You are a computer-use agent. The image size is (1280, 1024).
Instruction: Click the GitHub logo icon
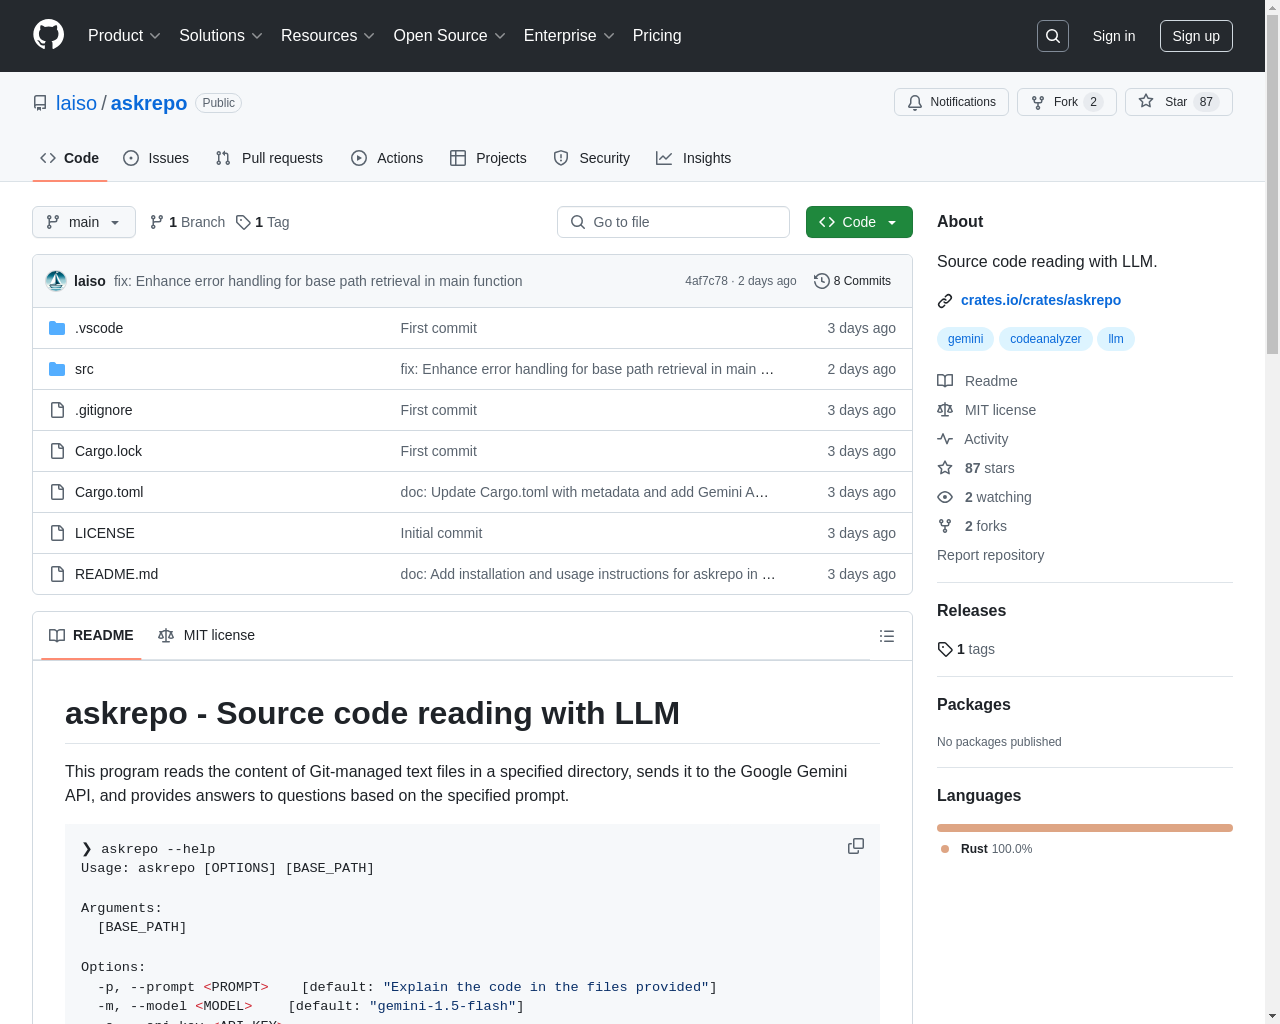coord(48,35)
